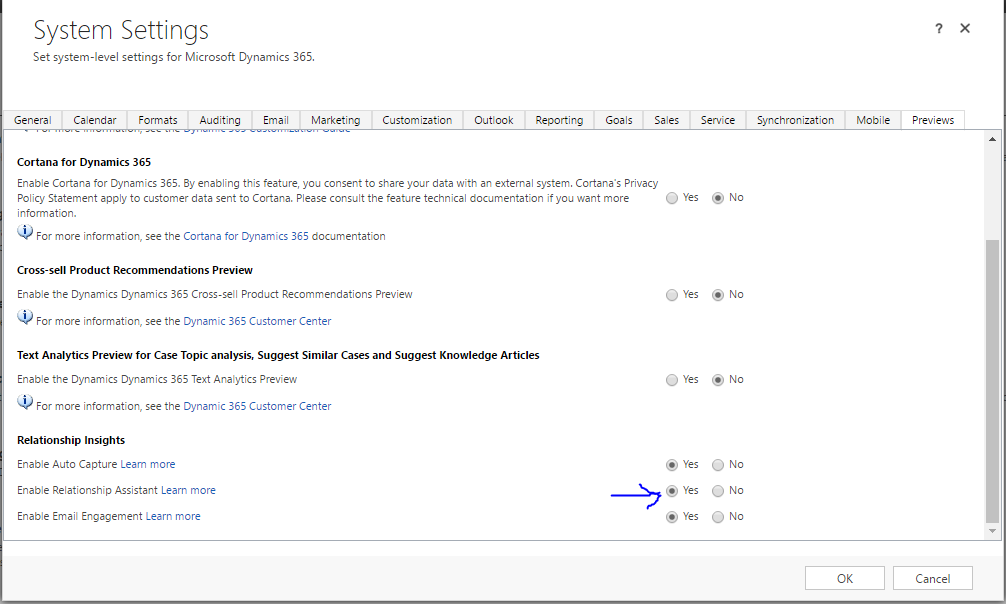Switch to the Calendar tab
The image size is (1006, 604).
click(95, 120)
